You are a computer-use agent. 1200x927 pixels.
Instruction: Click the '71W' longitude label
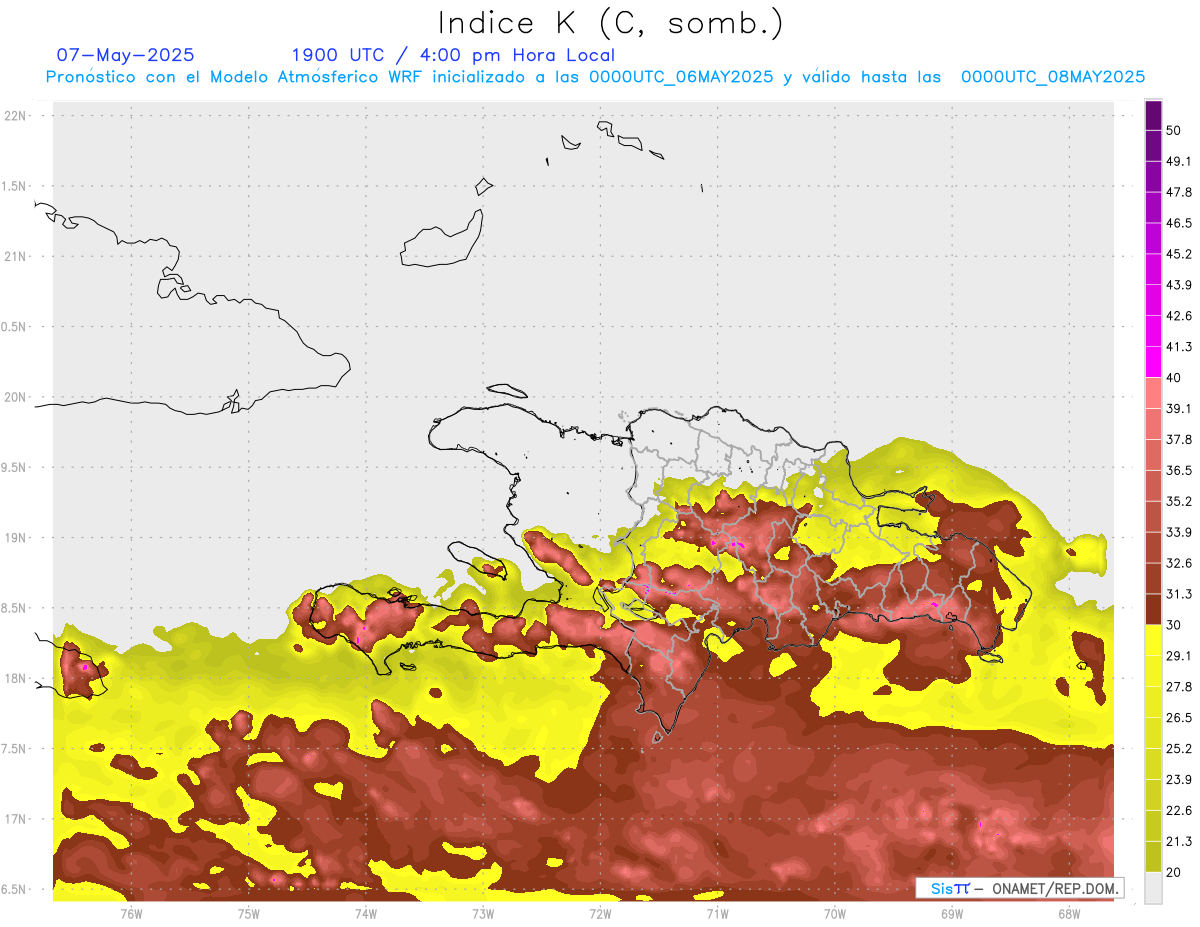coord(717,913)
